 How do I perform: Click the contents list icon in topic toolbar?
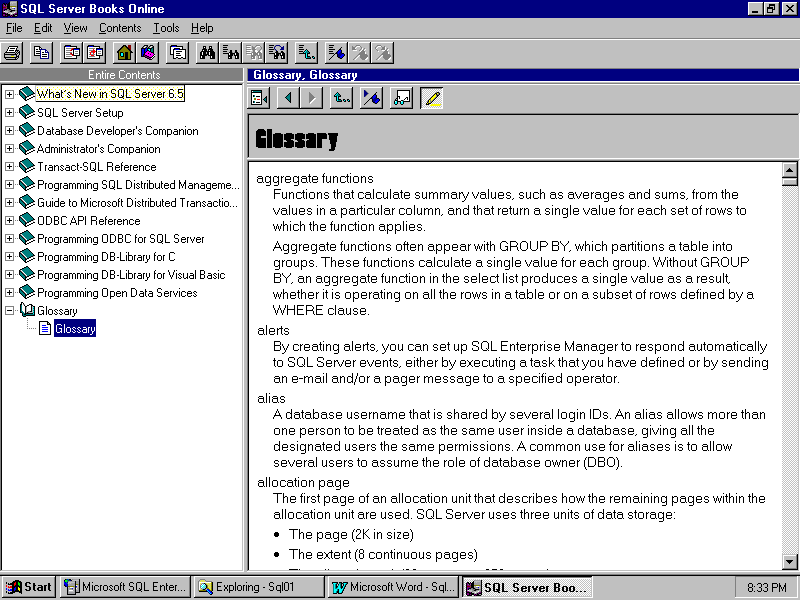pyautogui.click(x=259, y=98)
